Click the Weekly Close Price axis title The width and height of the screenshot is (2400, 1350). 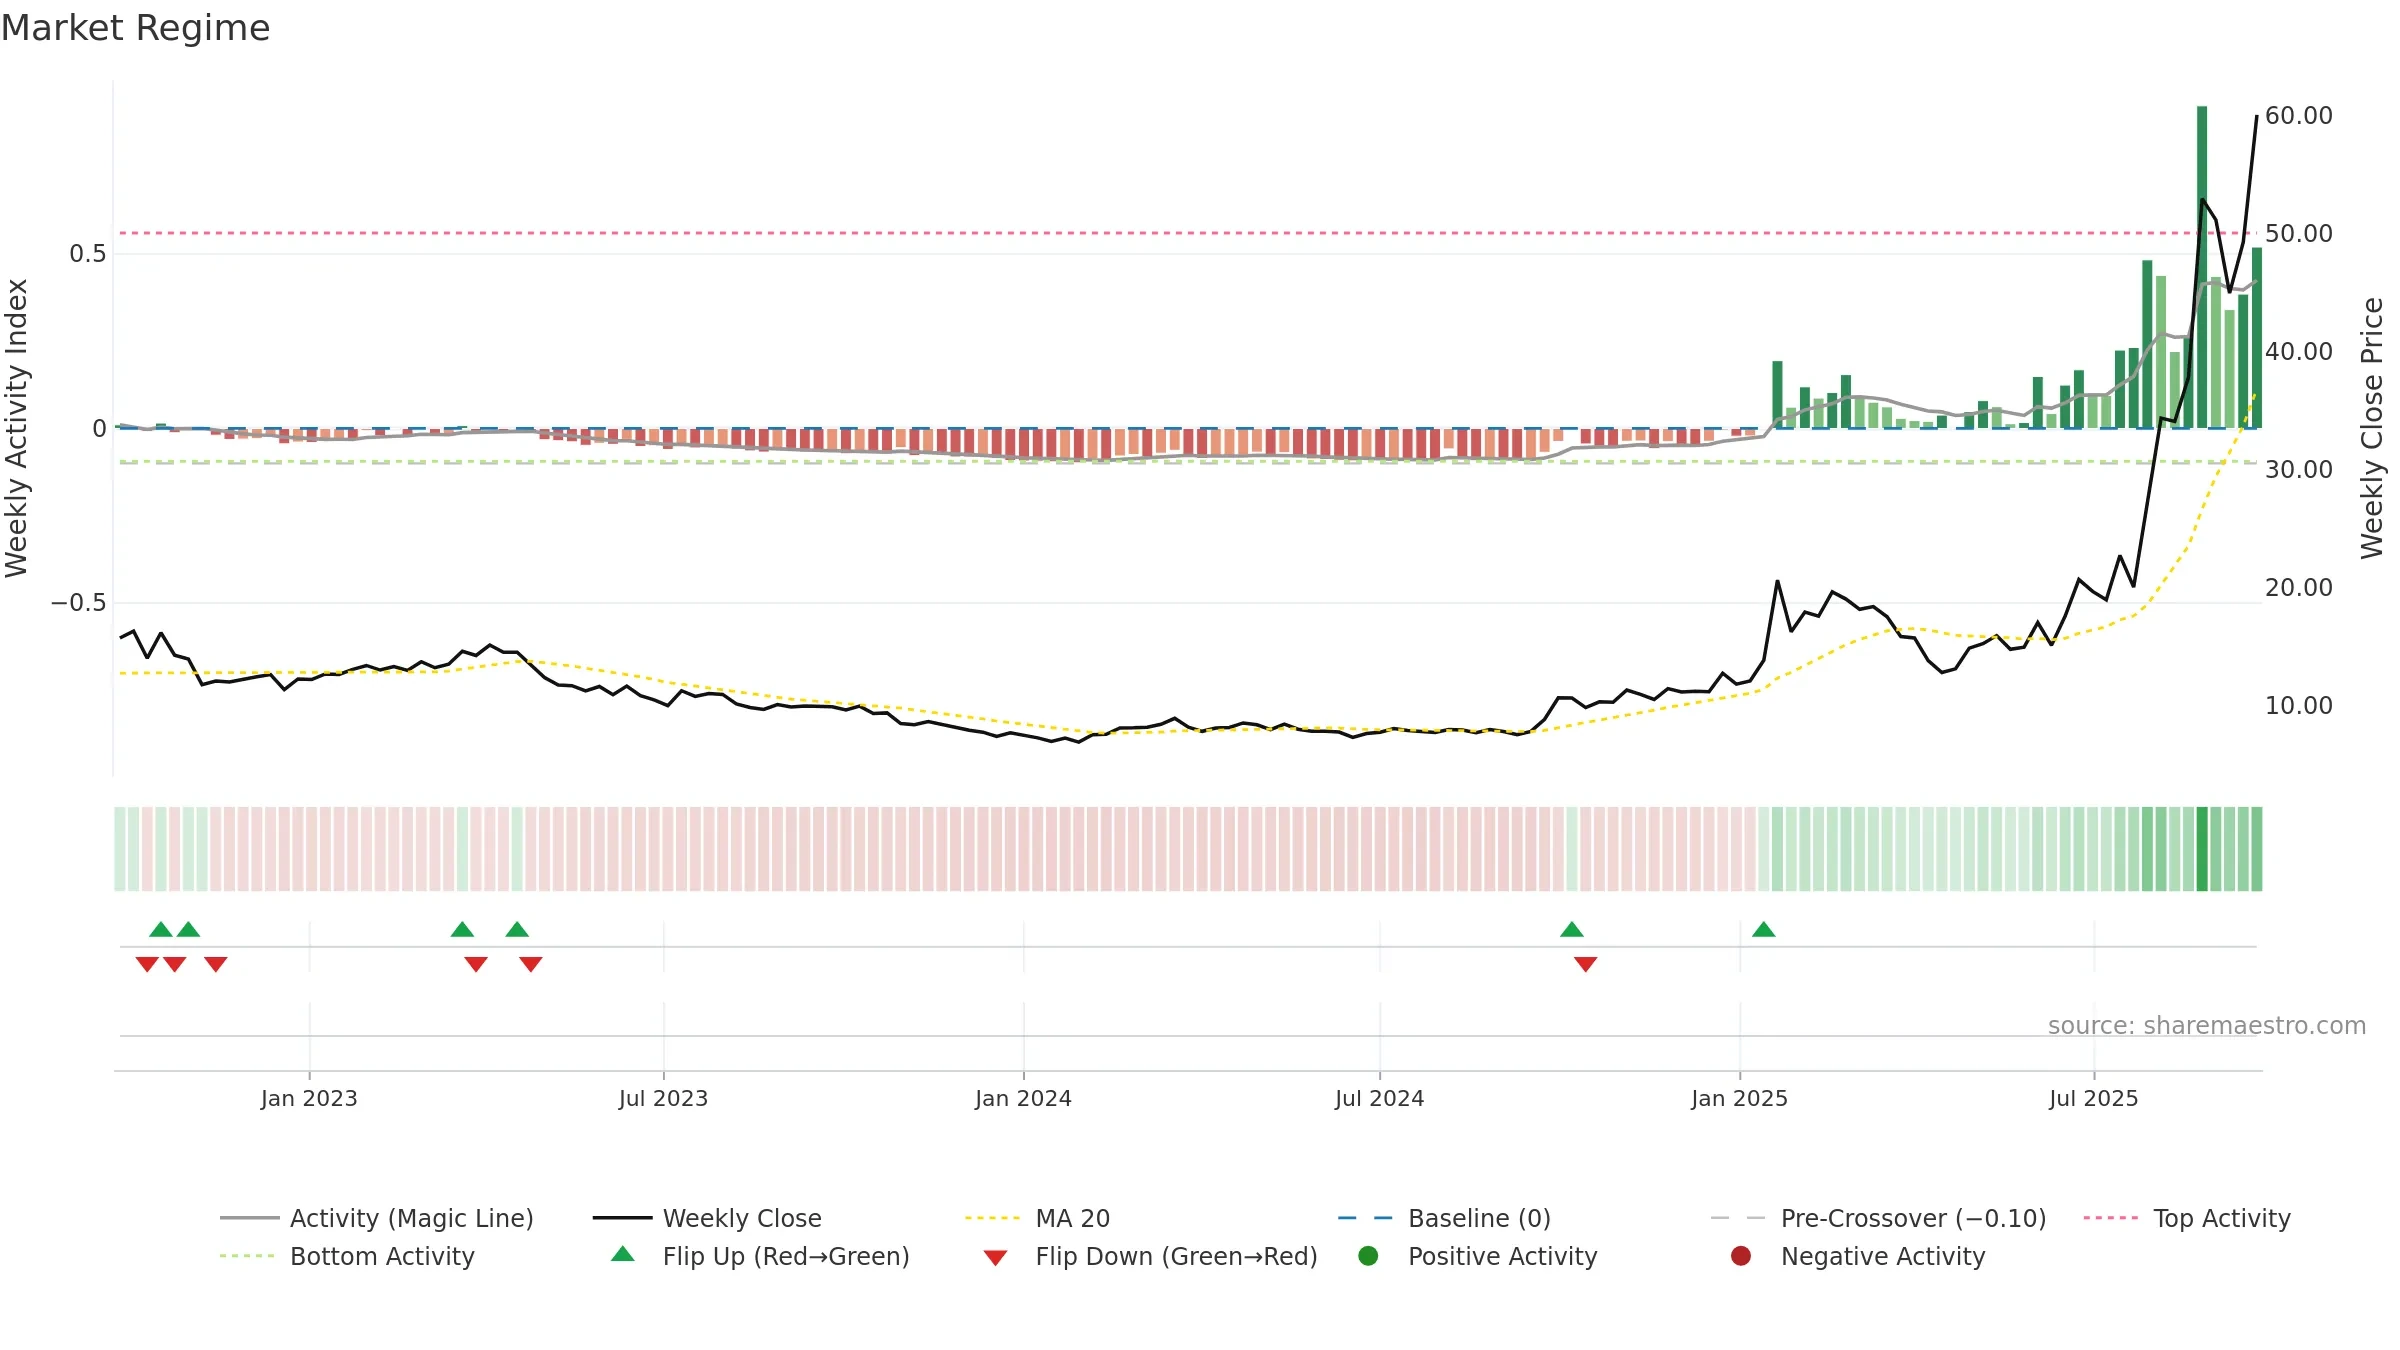point(2372,428)
